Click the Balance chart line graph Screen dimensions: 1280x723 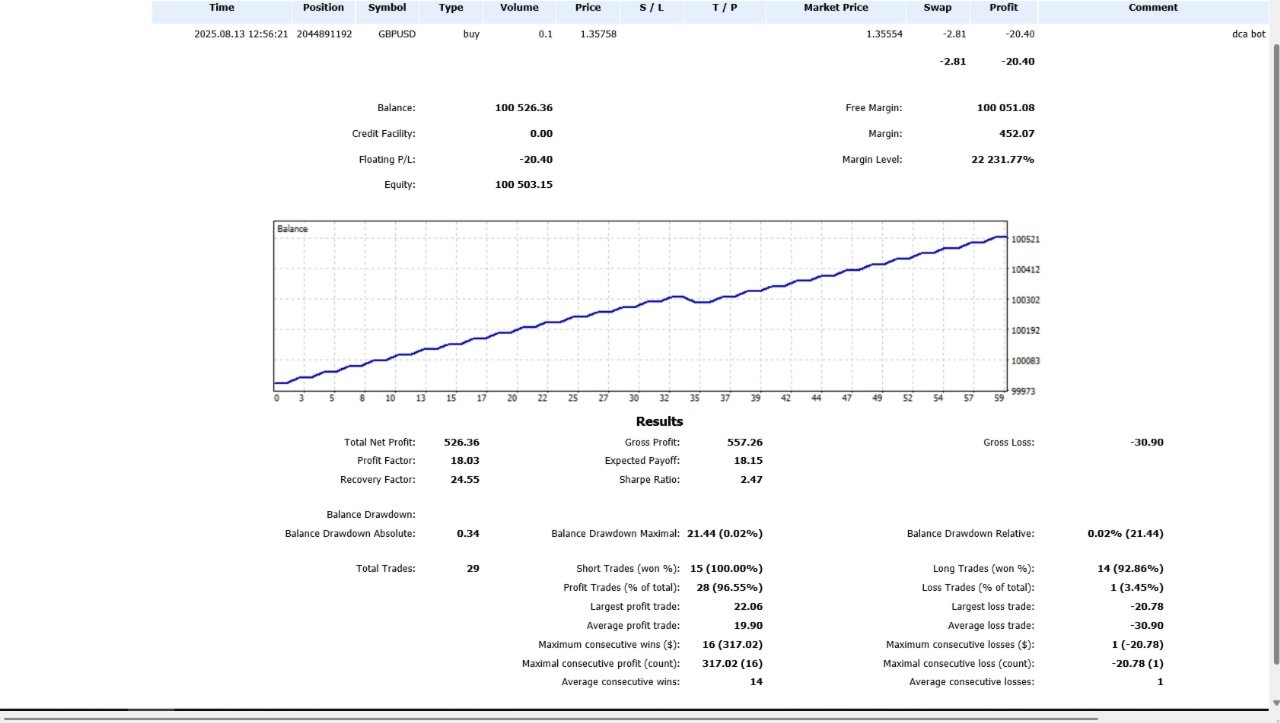(x=640, y=305)
